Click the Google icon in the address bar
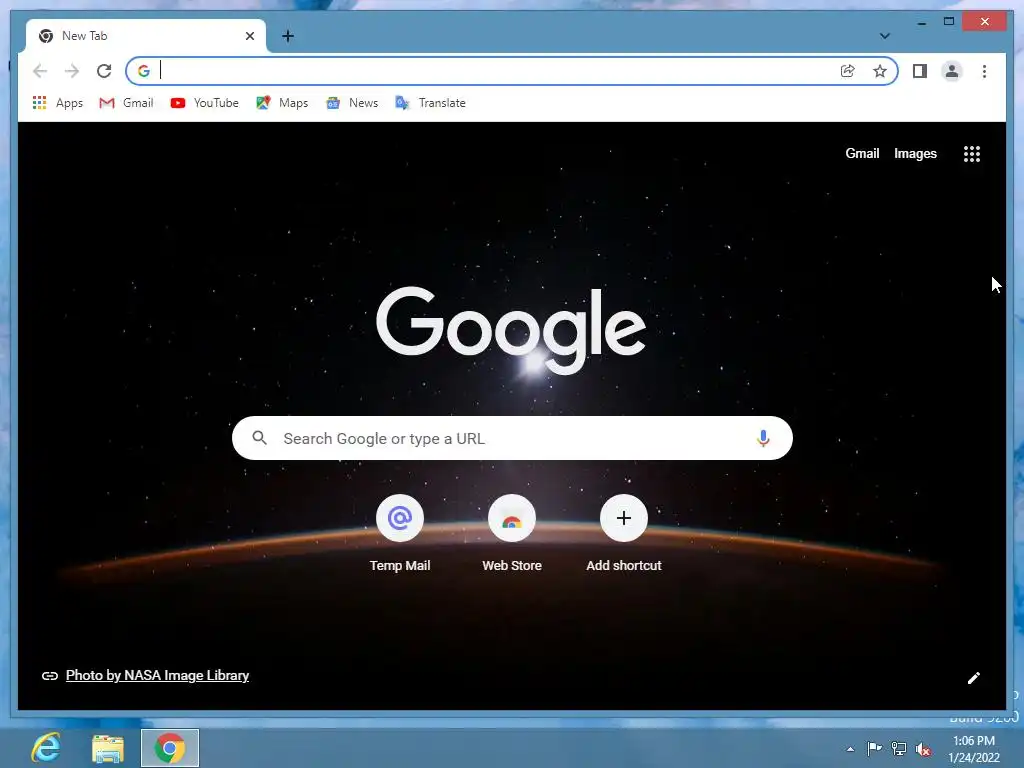The width and height of the screenshot is (1024, 768). pos(144,71)
